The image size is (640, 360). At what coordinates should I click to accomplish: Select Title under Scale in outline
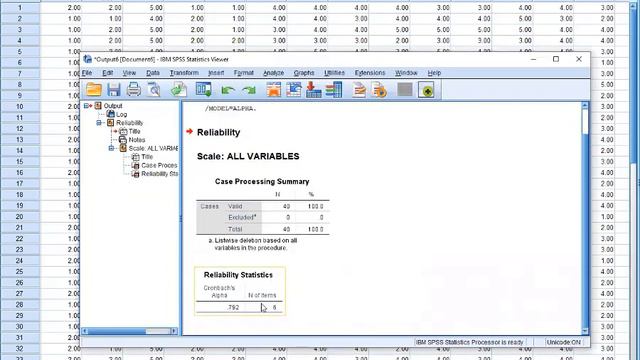147,157
